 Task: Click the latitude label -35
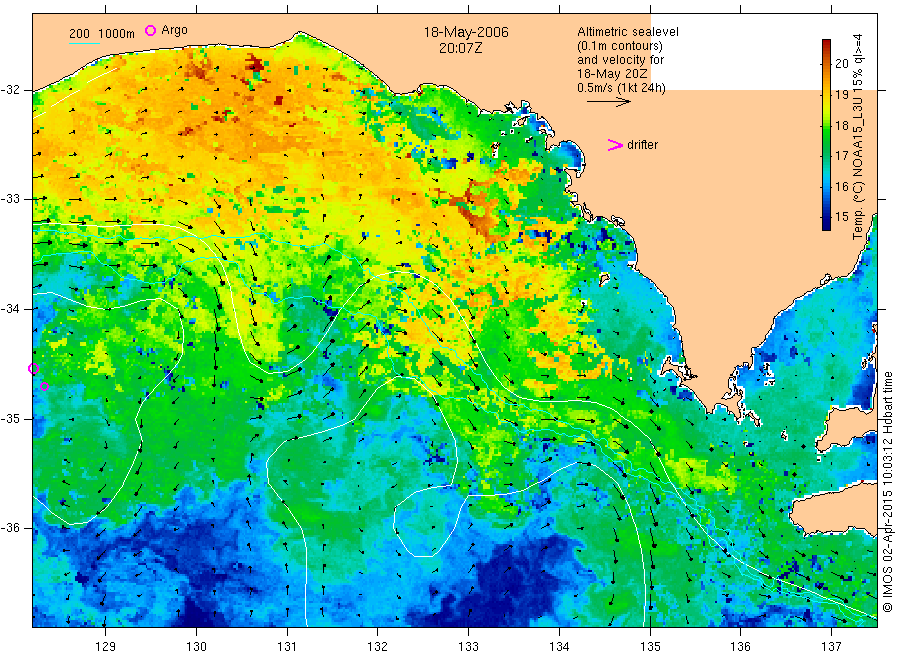[x=11, y=419]
